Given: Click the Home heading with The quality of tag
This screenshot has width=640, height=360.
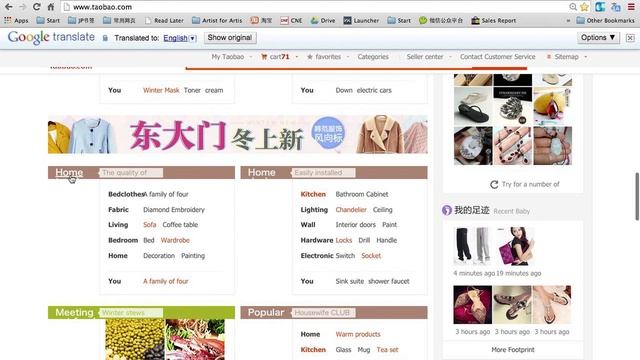Looking at the screenshot, I should 69,172.
